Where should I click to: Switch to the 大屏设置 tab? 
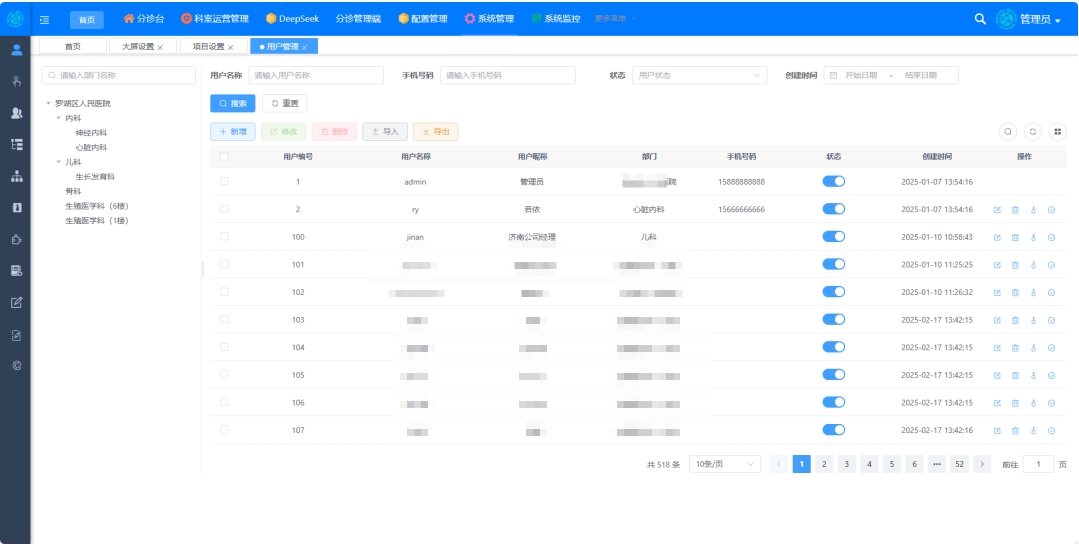[138, 47]
